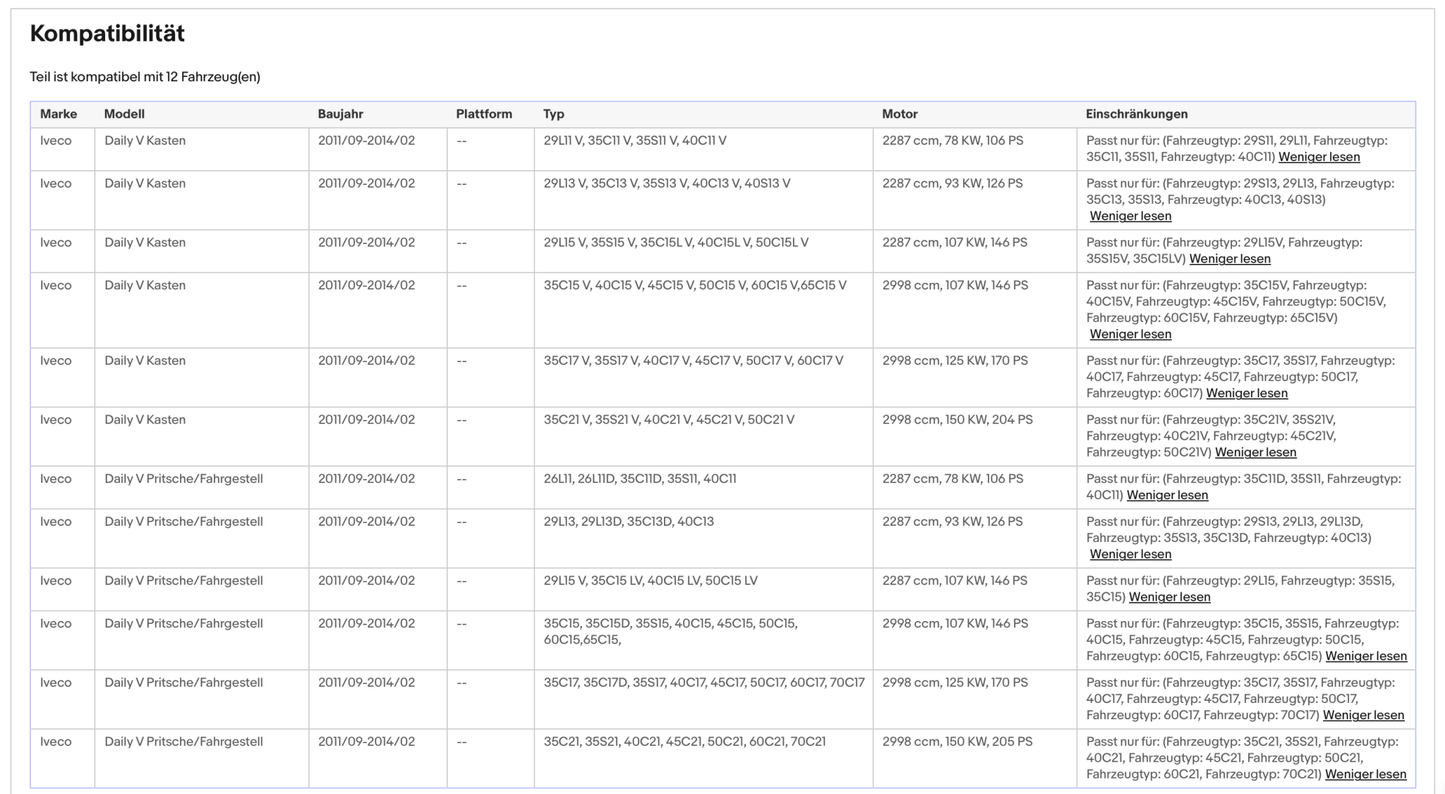1445x794 pixels.
Task: Click the "Modell" column header
Action: click(124, 114)
